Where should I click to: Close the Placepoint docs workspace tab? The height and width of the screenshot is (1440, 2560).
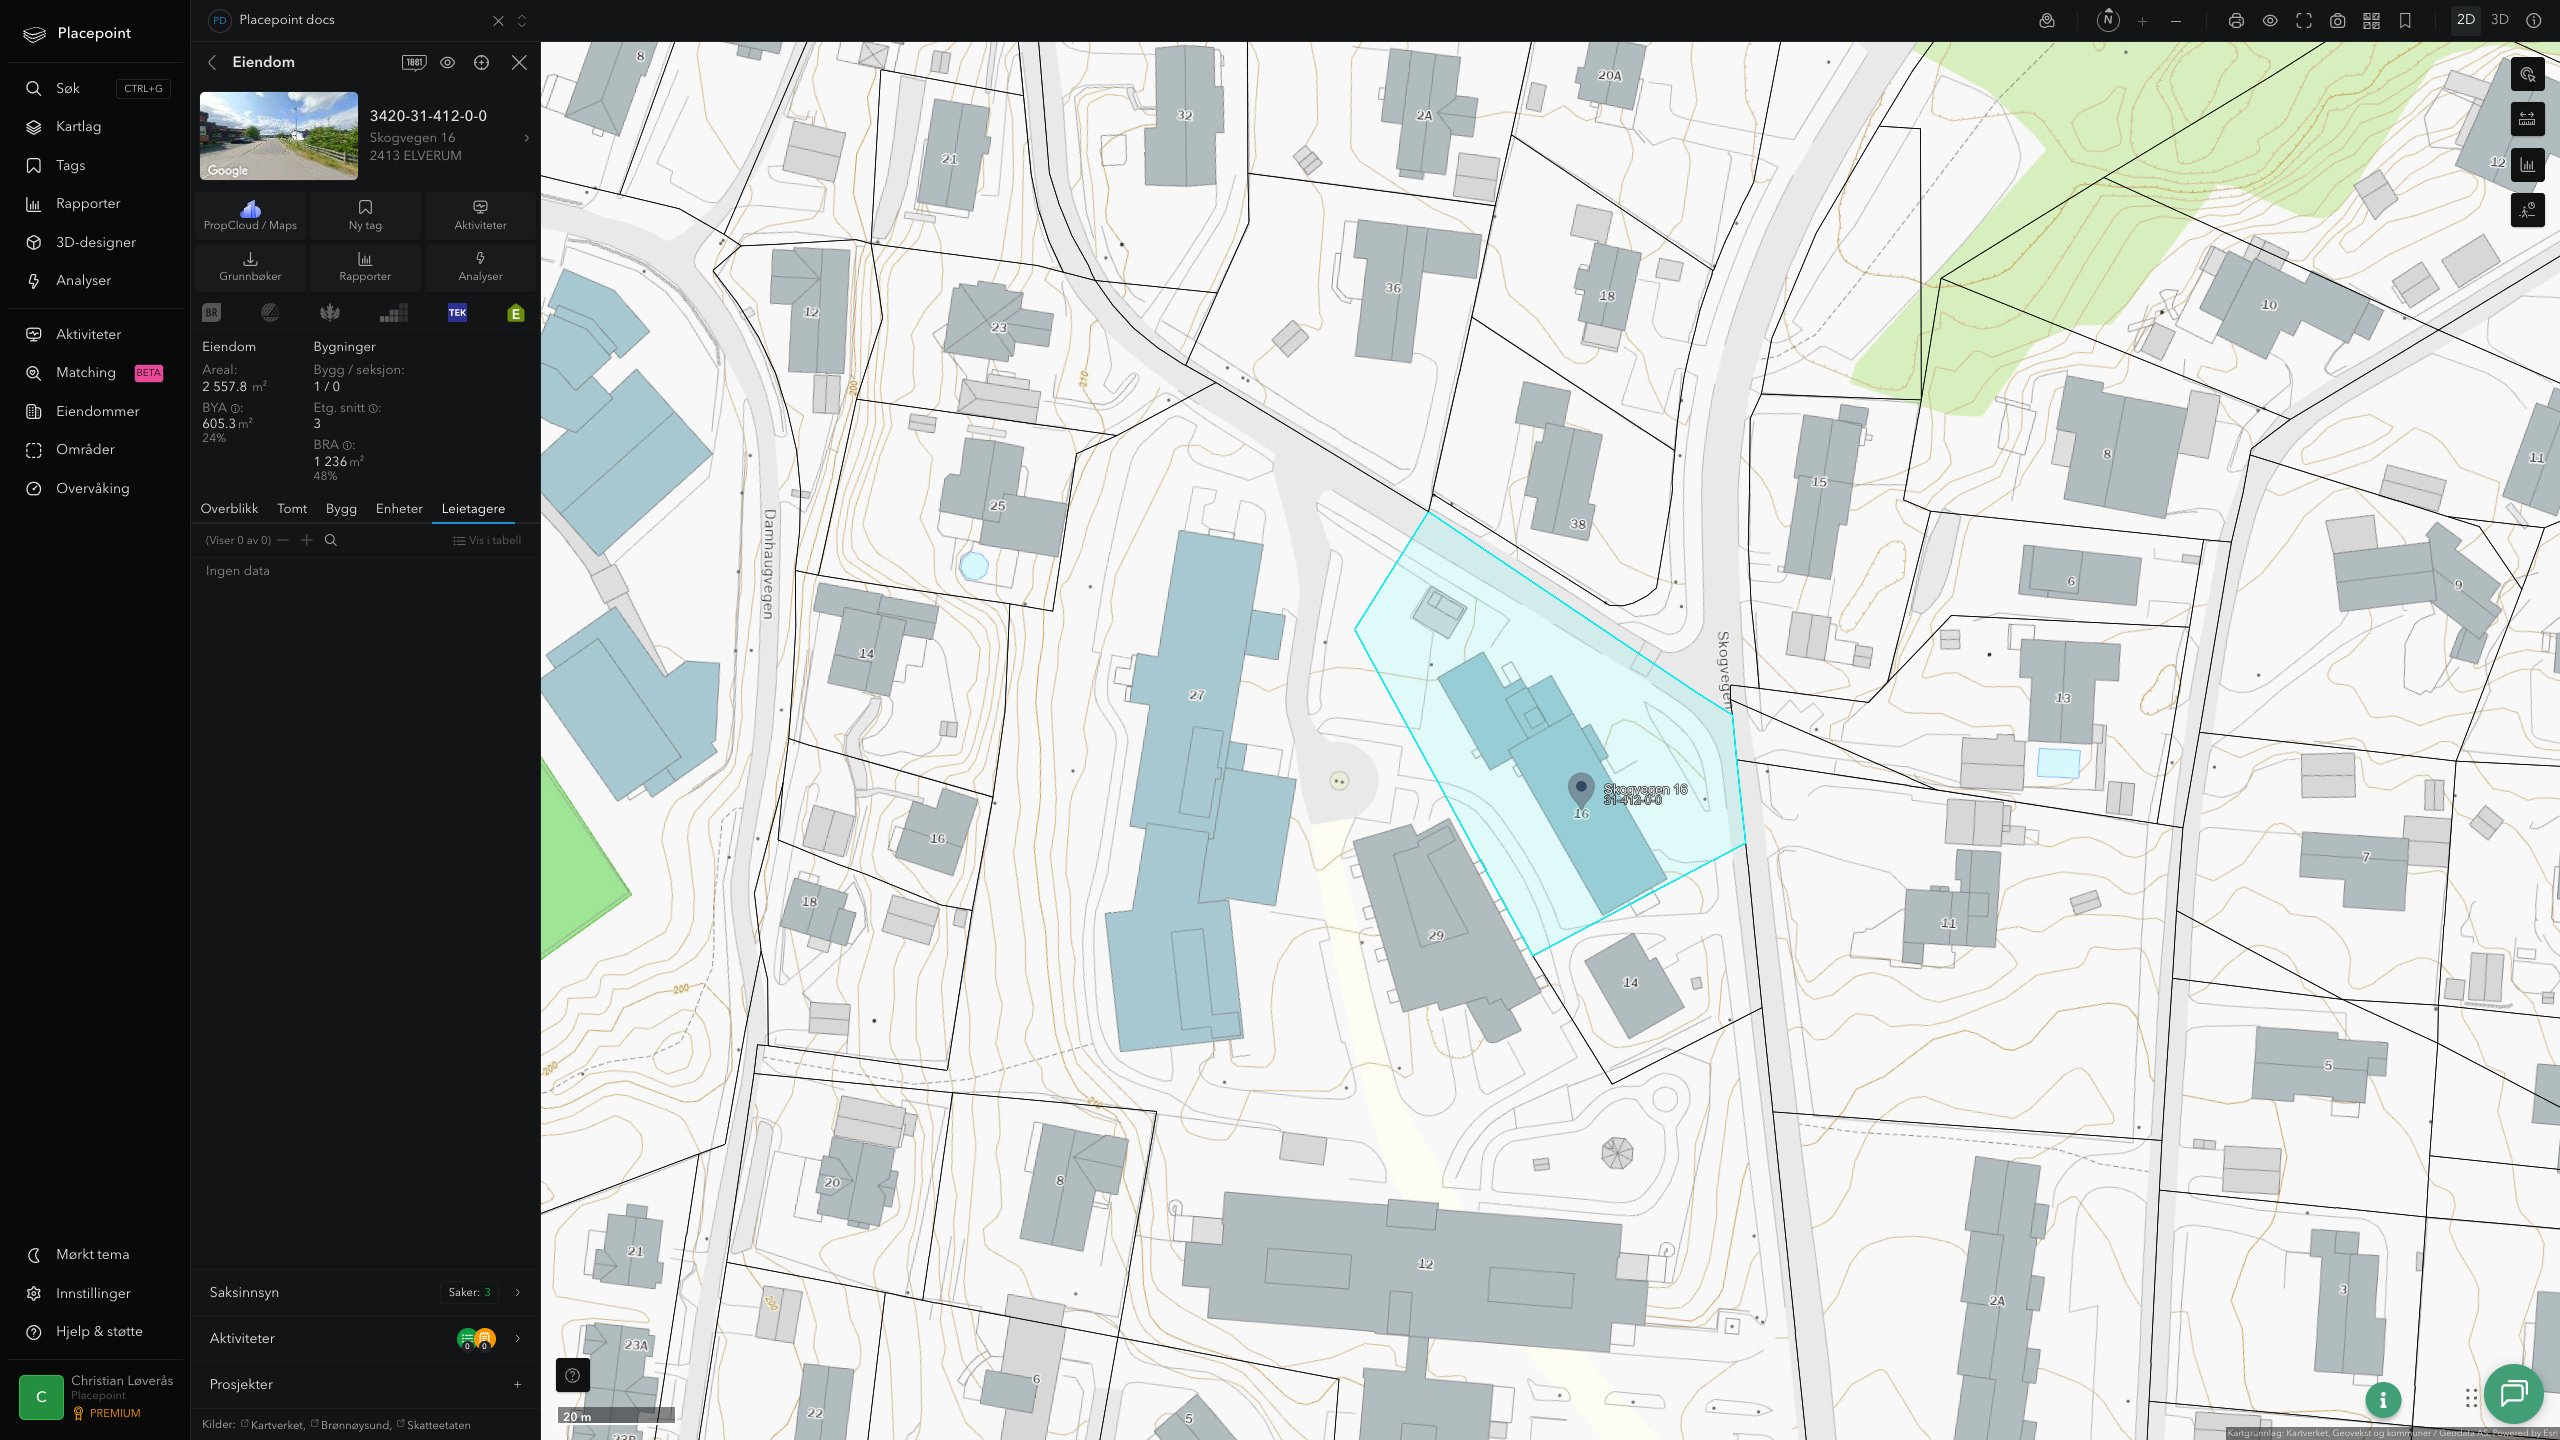(498, 20)
